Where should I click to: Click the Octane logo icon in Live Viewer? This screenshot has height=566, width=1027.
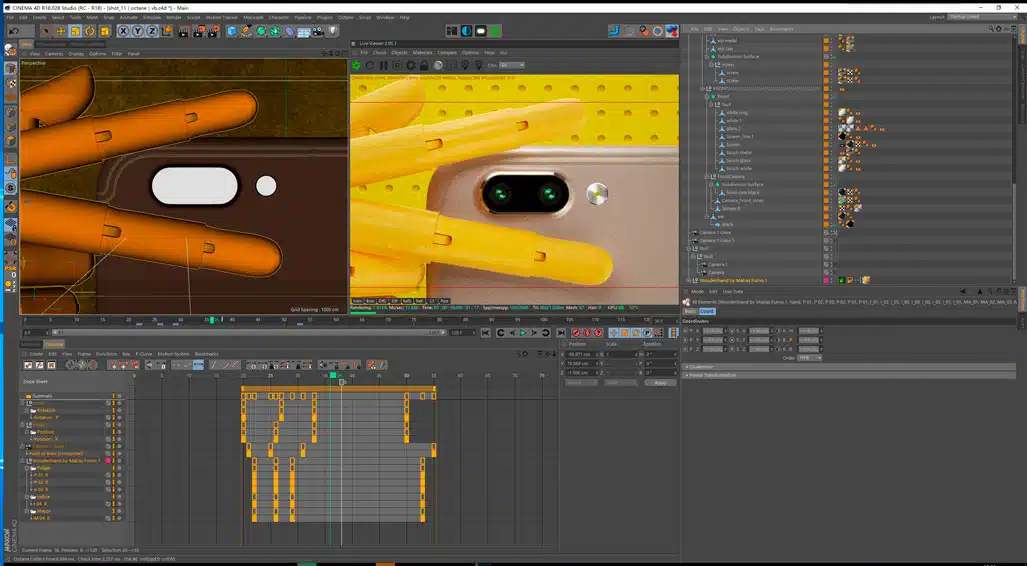tap(356, 65)
